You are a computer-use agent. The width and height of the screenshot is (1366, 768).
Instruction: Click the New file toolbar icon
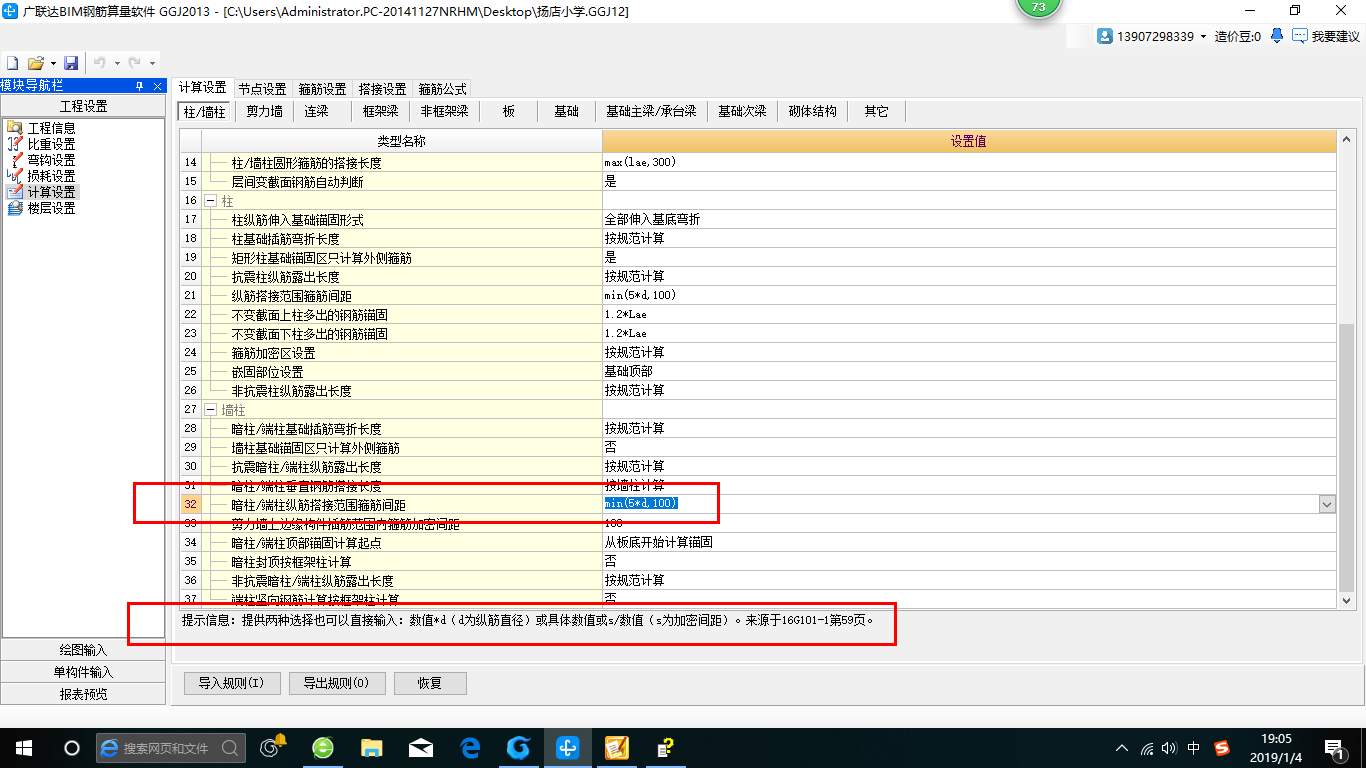tap(13, 63)
